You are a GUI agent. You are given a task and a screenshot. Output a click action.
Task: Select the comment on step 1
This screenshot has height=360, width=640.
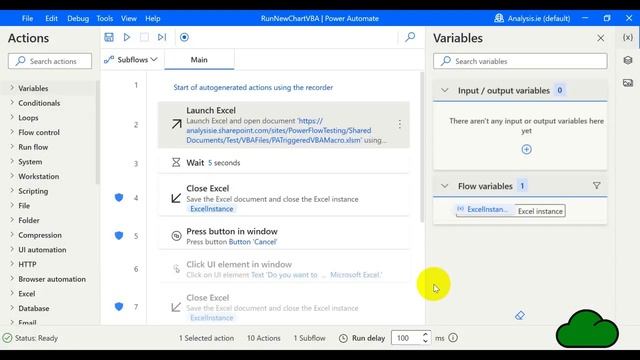(253, 87)
